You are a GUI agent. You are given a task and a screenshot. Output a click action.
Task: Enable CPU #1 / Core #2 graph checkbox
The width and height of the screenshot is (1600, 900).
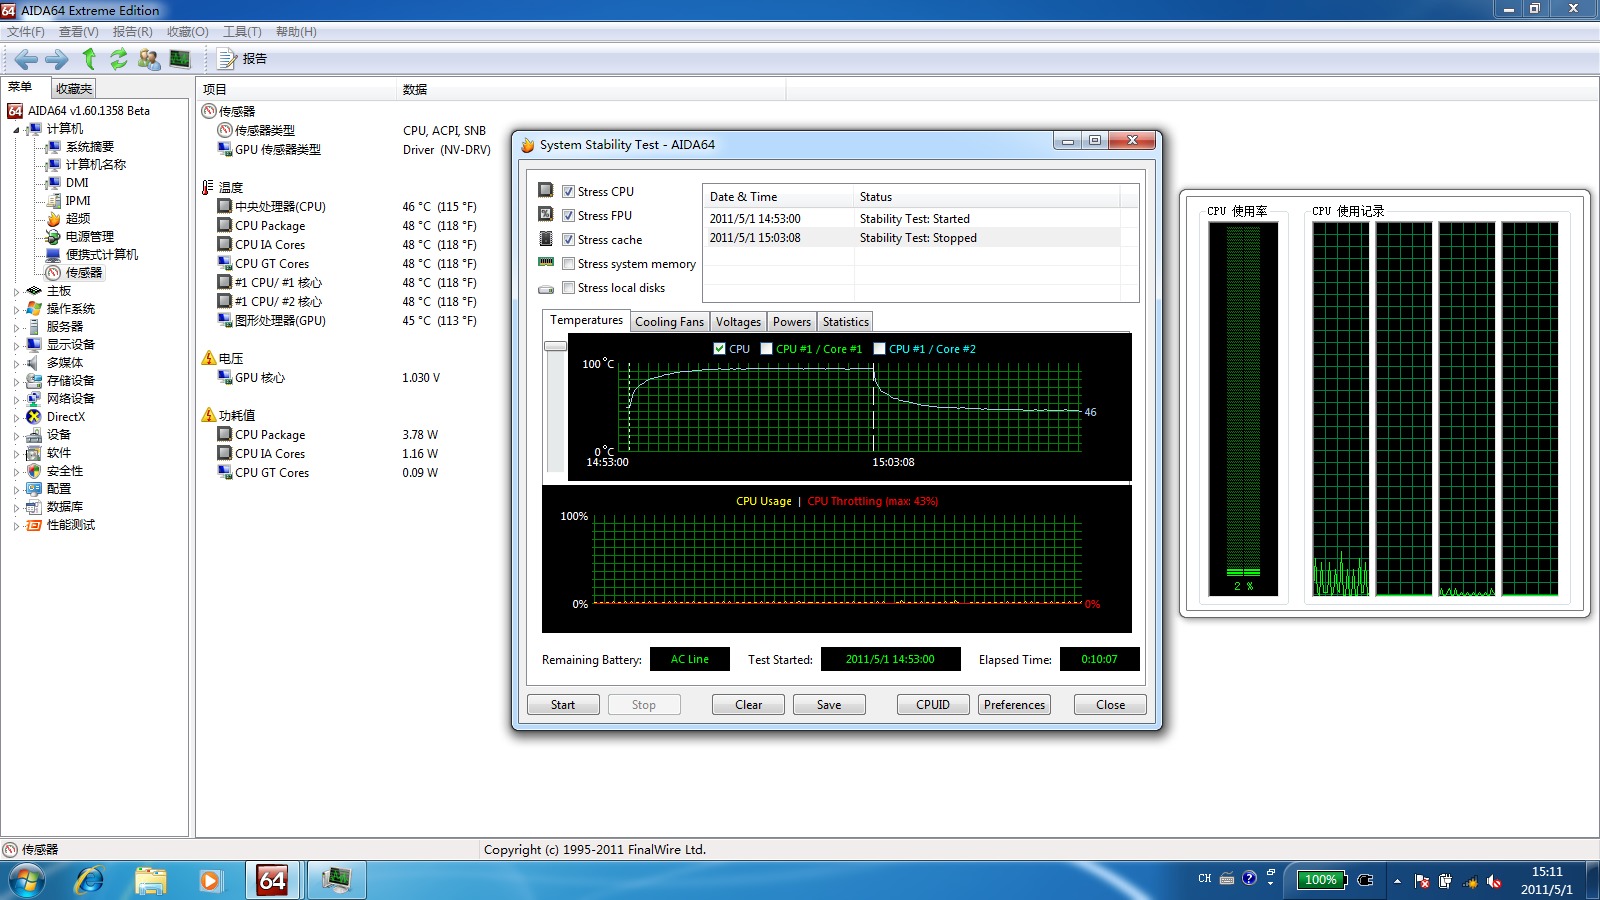pos(880,349)
